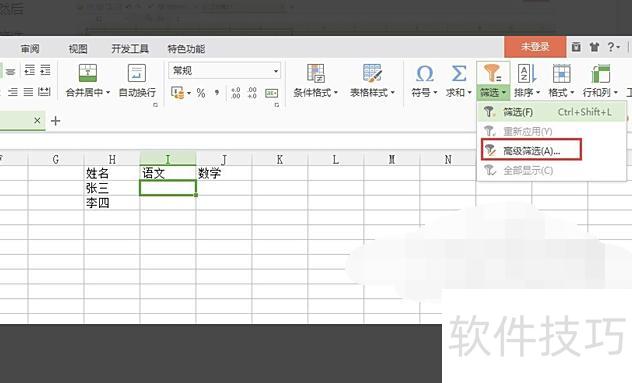Apply comma thousands separator style
The width and height of the screenshot is (632, 383).
click(x=217, y=93)
